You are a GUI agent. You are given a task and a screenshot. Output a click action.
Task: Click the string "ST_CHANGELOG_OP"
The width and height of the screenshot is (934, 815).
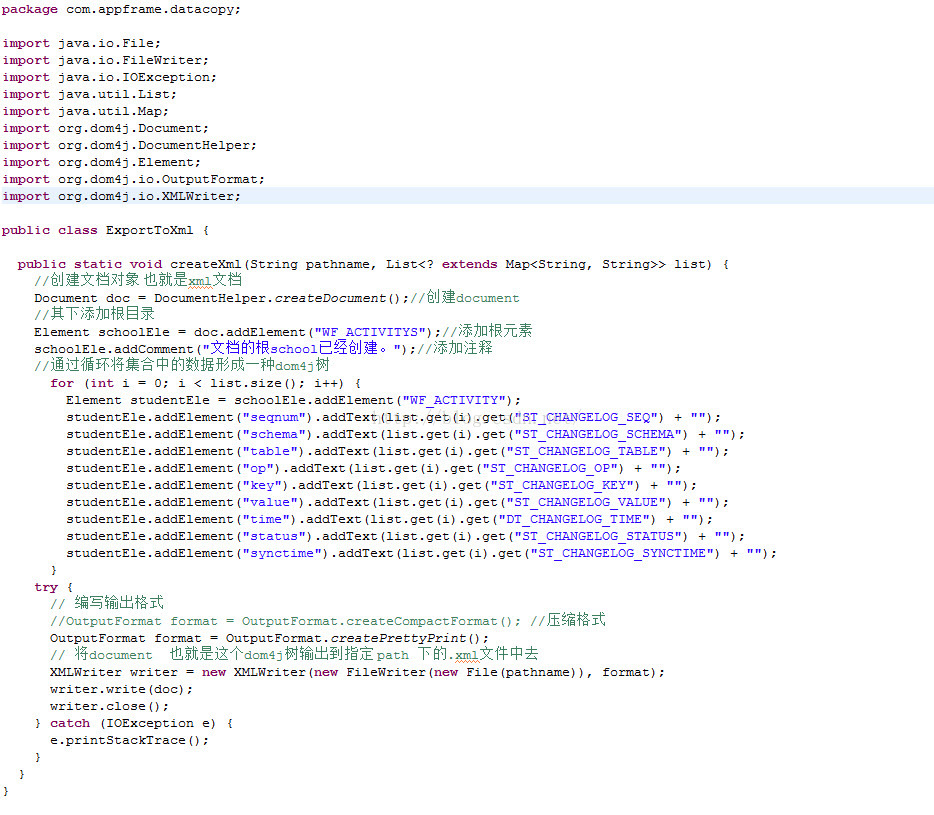pyautogui.click(x=550, y=468)
